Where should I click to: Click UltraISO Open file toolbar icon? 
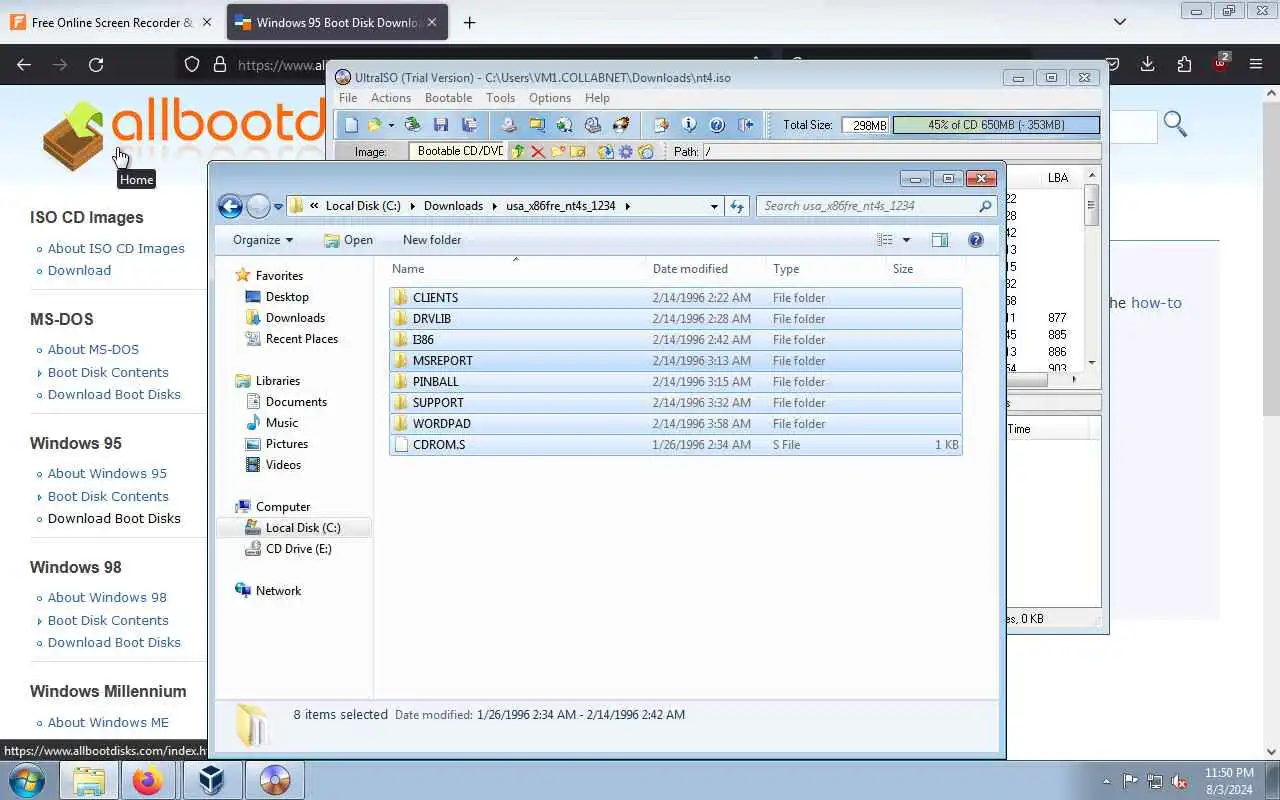tap(375, 125)
